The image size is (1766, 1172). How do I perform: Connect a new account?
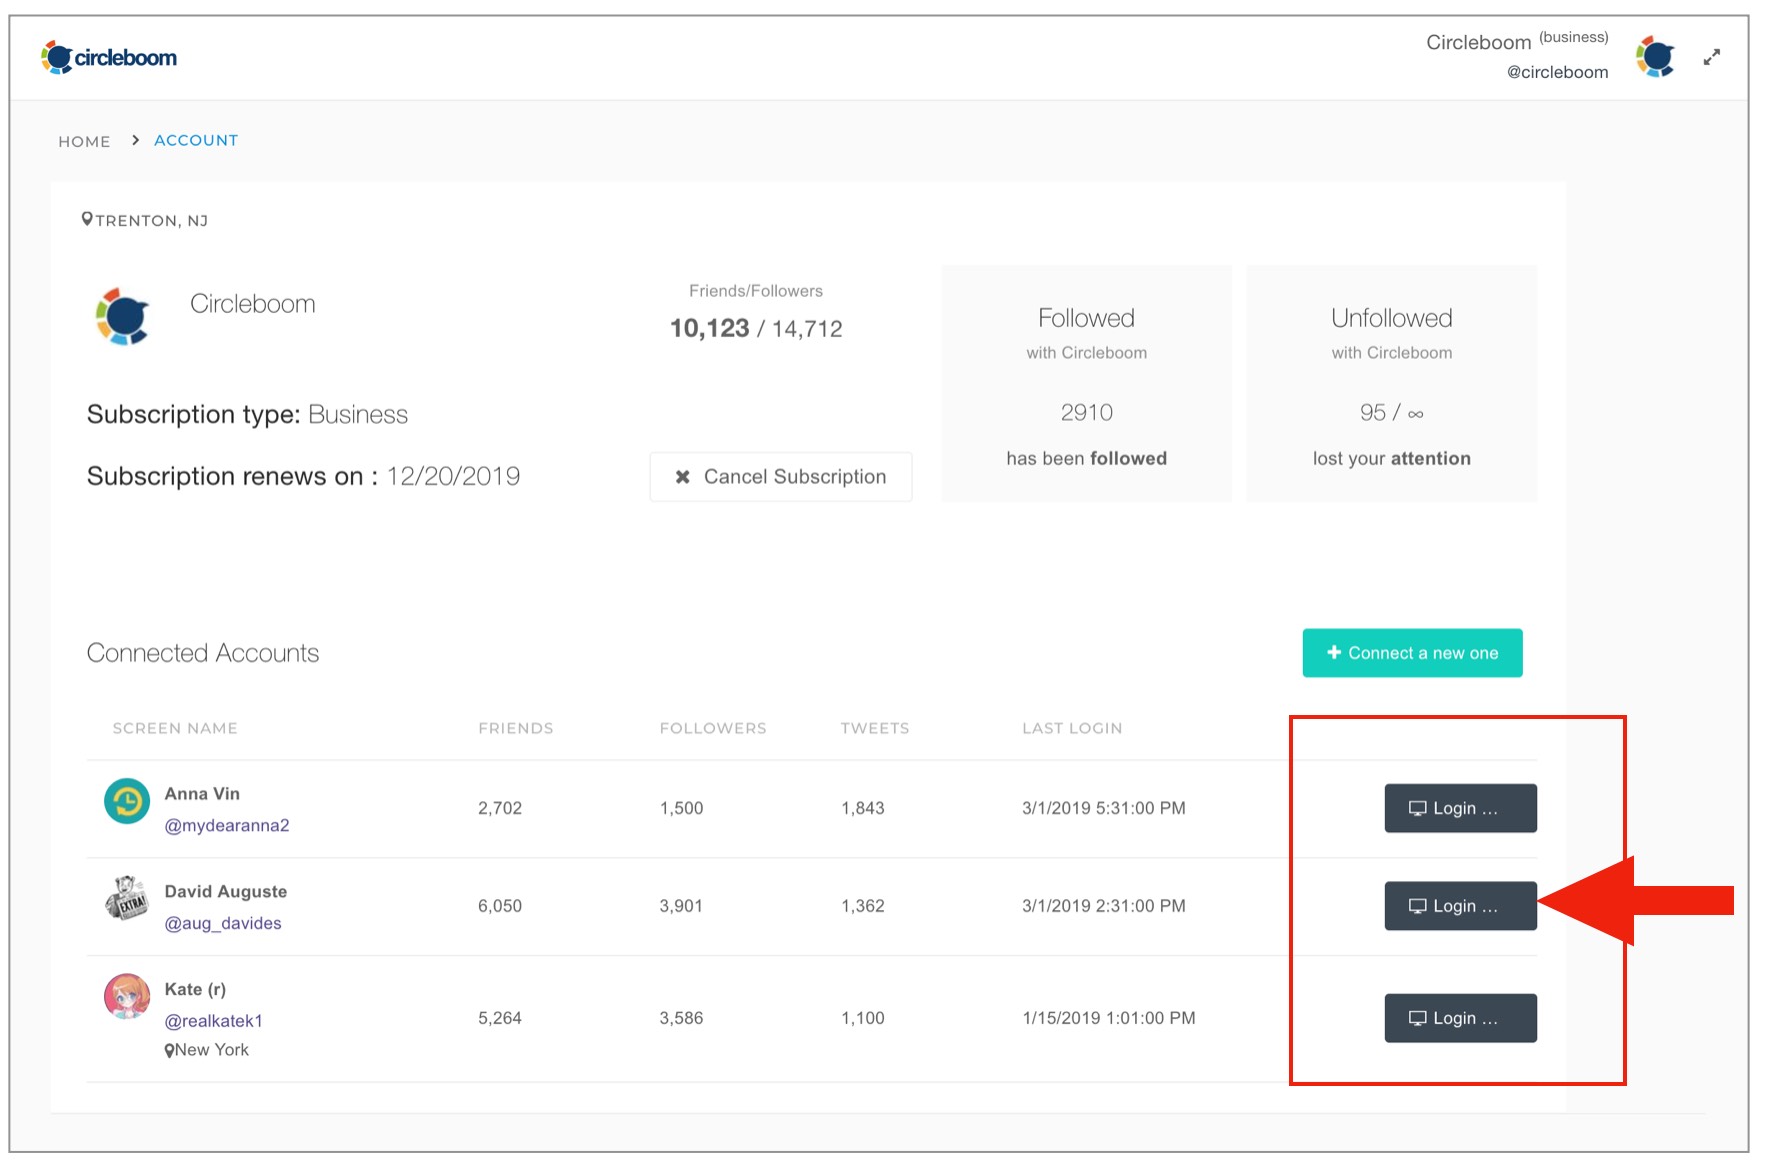[x=1412, y=653]
